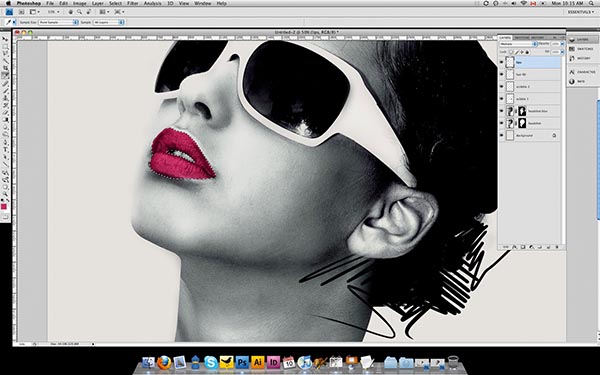The image size is (600, 375).
Task: Open the Sample layers dropdown in options bar
Action: pos(109,22)
